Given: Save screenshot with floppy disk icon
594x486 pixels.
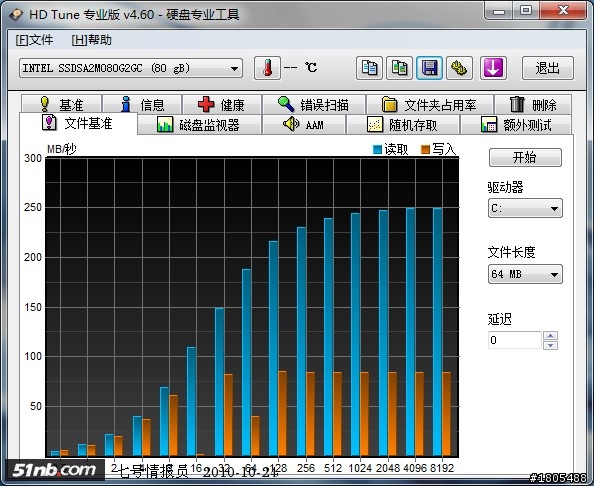Looking at the screenshot, I should [429, 68].
